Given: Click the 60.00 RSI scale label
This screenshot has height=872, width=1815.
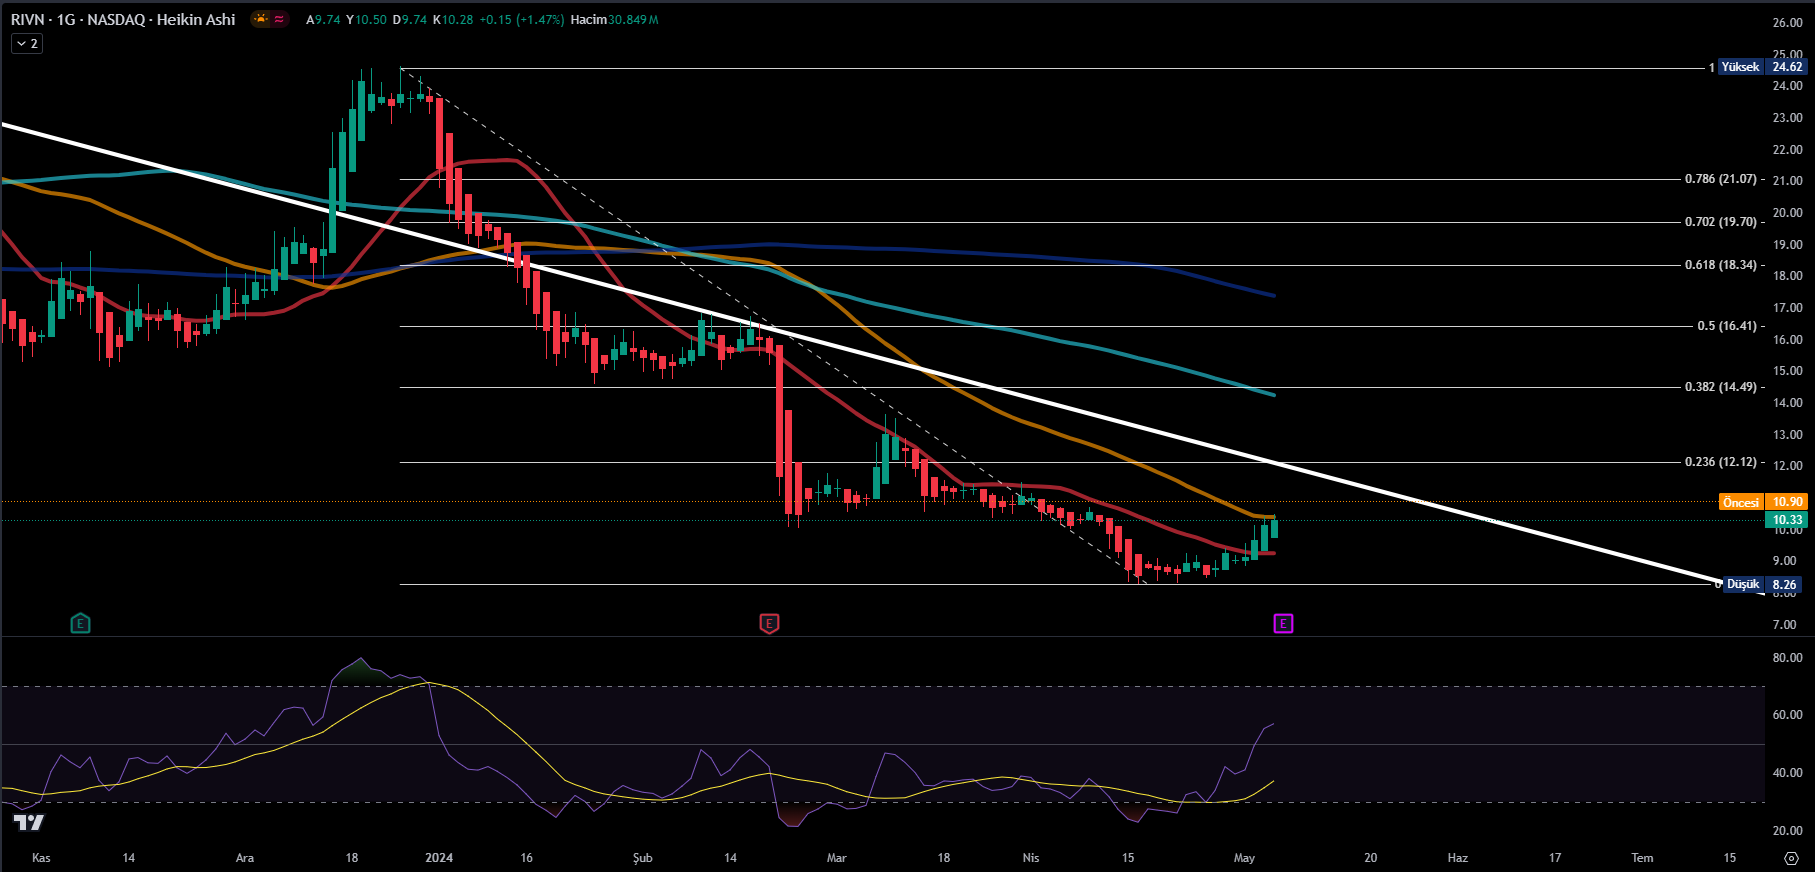Looking at the screenshot, I should point(1787,715).
